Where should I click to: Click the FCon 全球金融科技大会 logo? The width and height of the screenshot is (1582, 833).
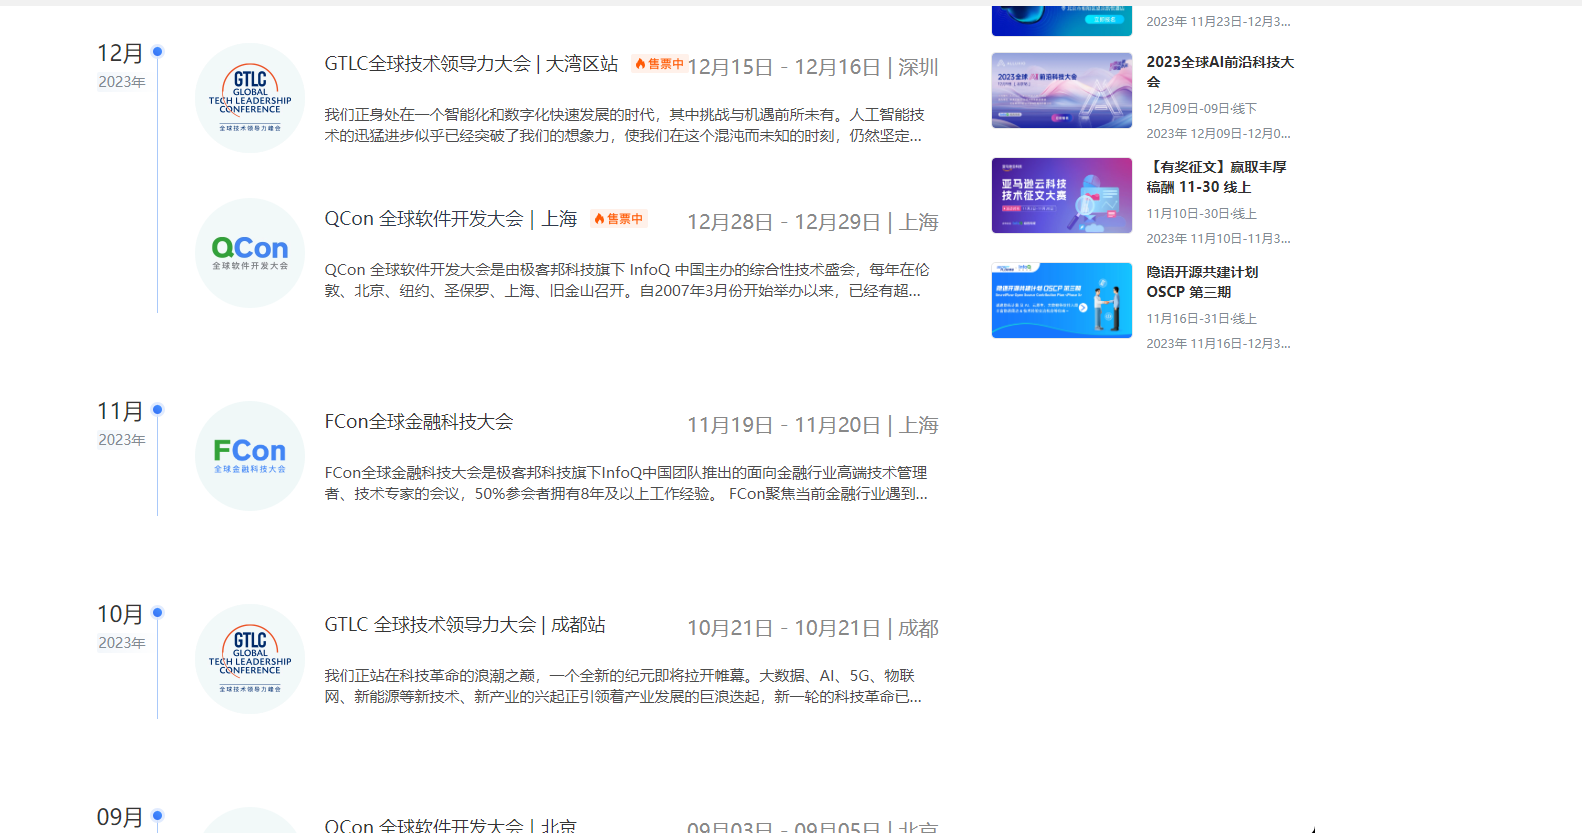[250, 456]
